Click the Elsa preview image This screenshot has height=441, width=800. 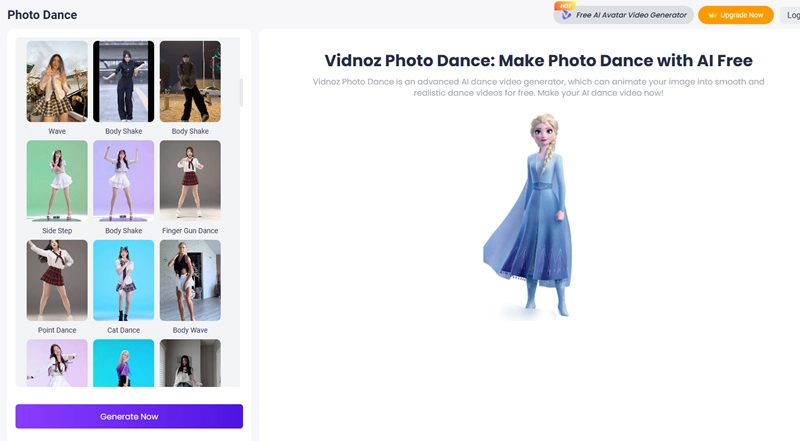point(530,216)
